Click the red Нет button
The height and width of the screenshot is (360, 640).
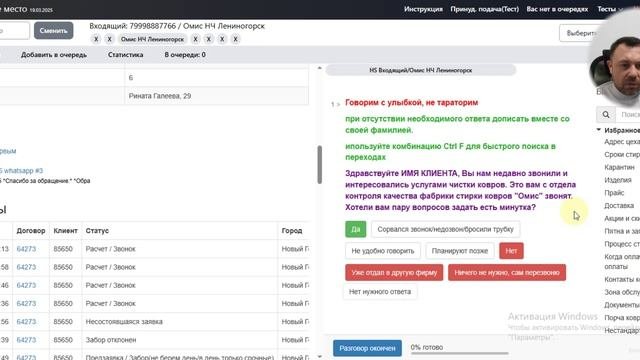click(x=511, y=251)
